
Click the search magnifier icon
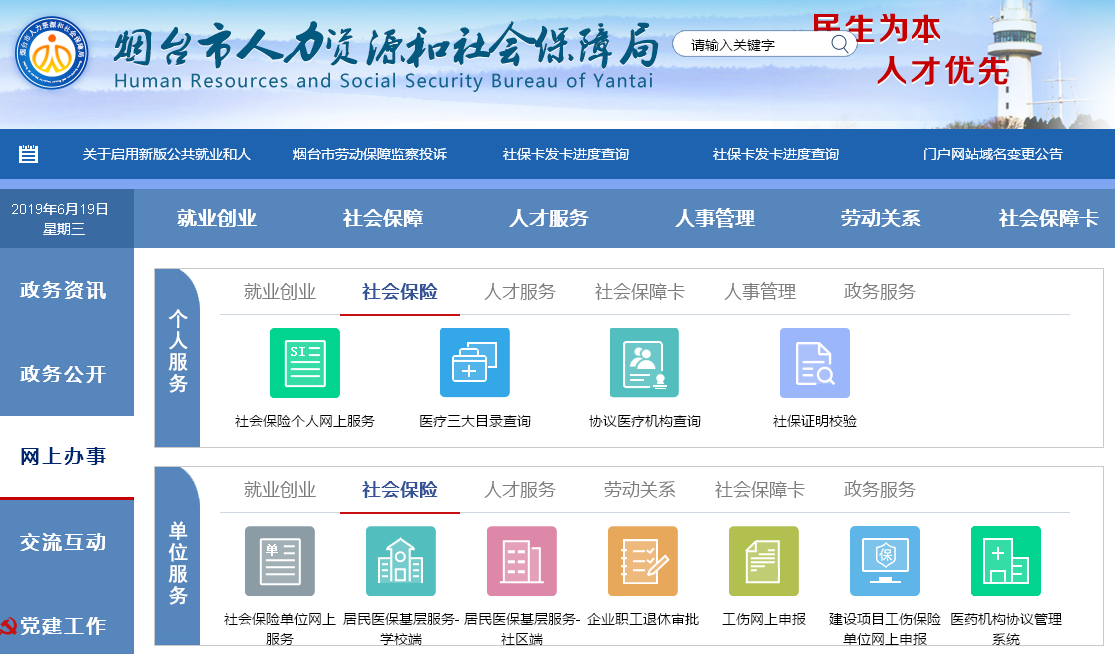tap(840, 44)
